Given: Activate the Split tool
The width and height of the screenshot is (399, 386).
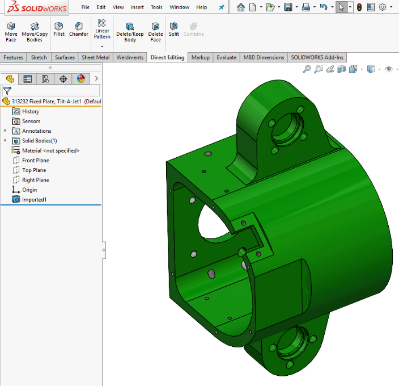Looking at the screenshot, I should tap(174, 29).
